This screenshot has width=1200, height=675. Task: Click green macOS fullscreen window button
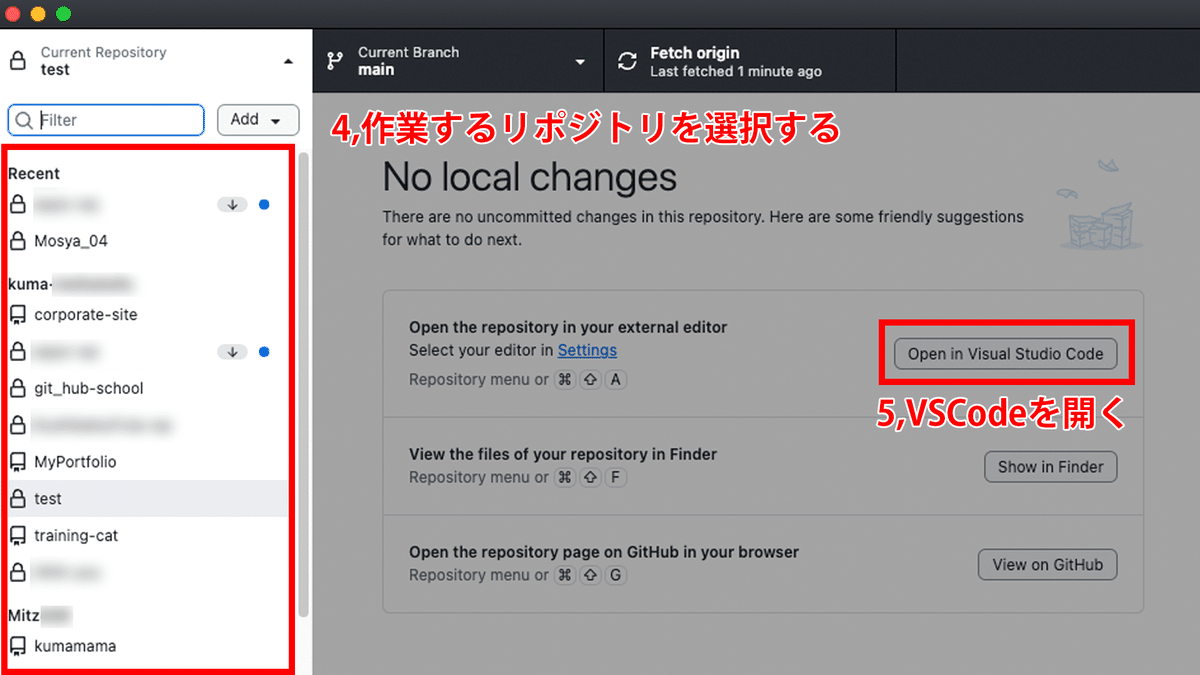63,14
